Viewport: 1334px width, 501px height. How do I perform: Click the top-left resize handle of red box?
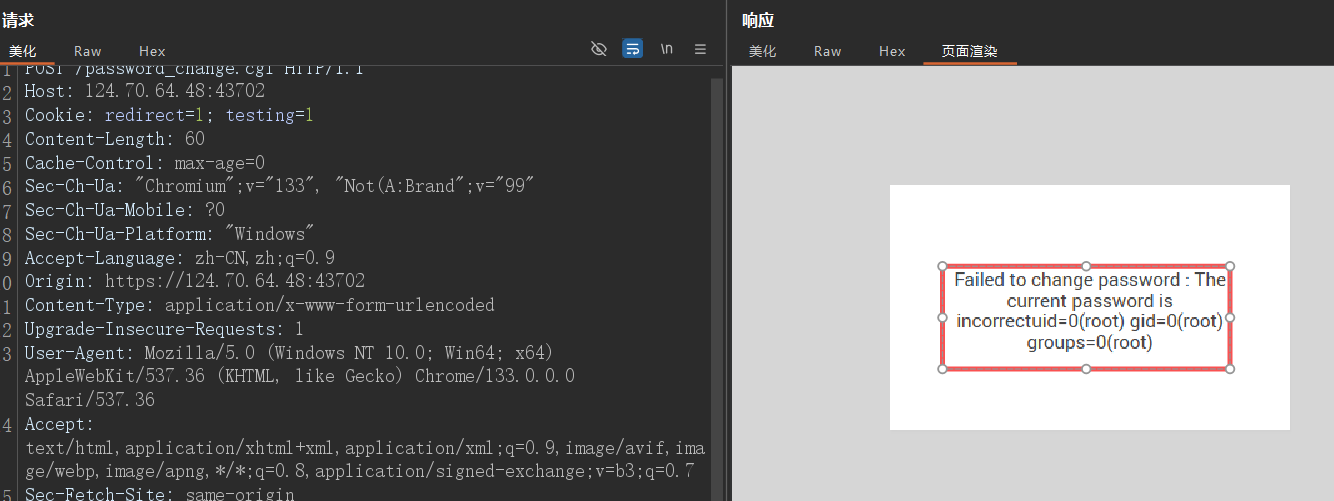(942, 266)
